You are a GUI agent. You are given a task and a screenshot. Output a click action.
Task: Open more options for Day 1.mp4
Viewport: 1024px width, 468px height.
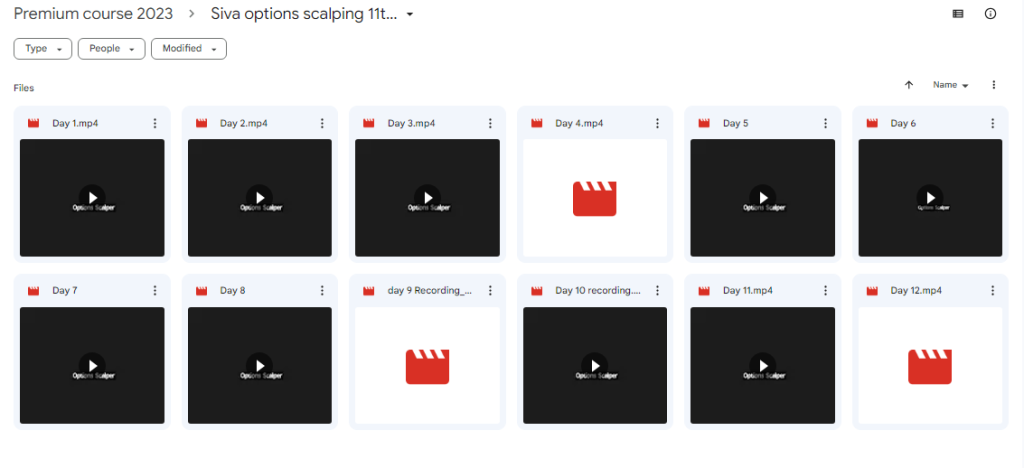click(154, 123)
